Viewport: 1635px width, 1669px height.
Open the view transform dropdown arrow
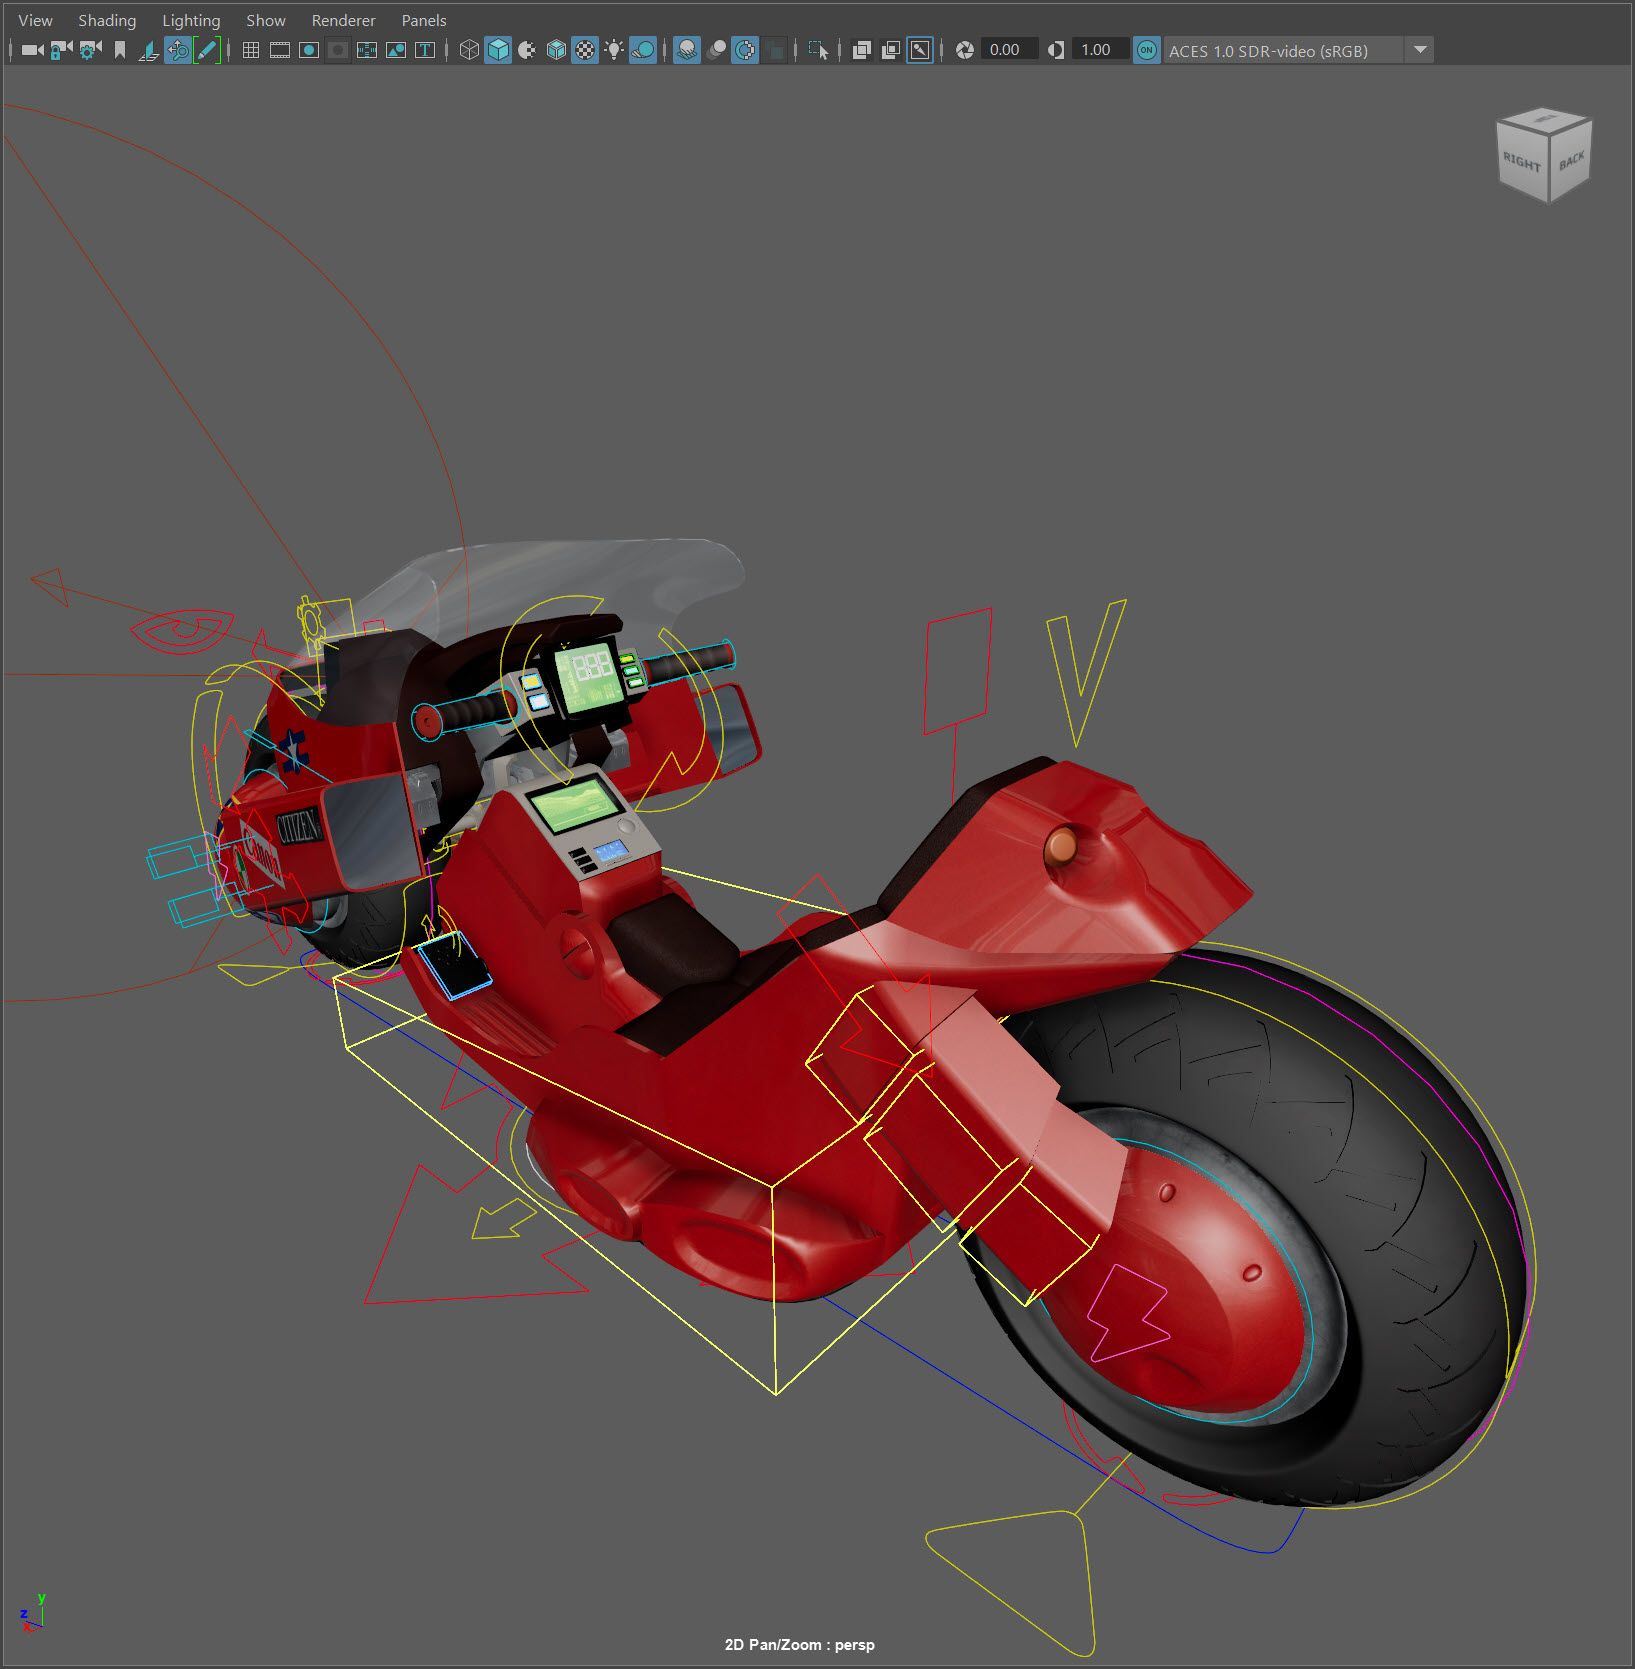click(x=1419, y=50)
